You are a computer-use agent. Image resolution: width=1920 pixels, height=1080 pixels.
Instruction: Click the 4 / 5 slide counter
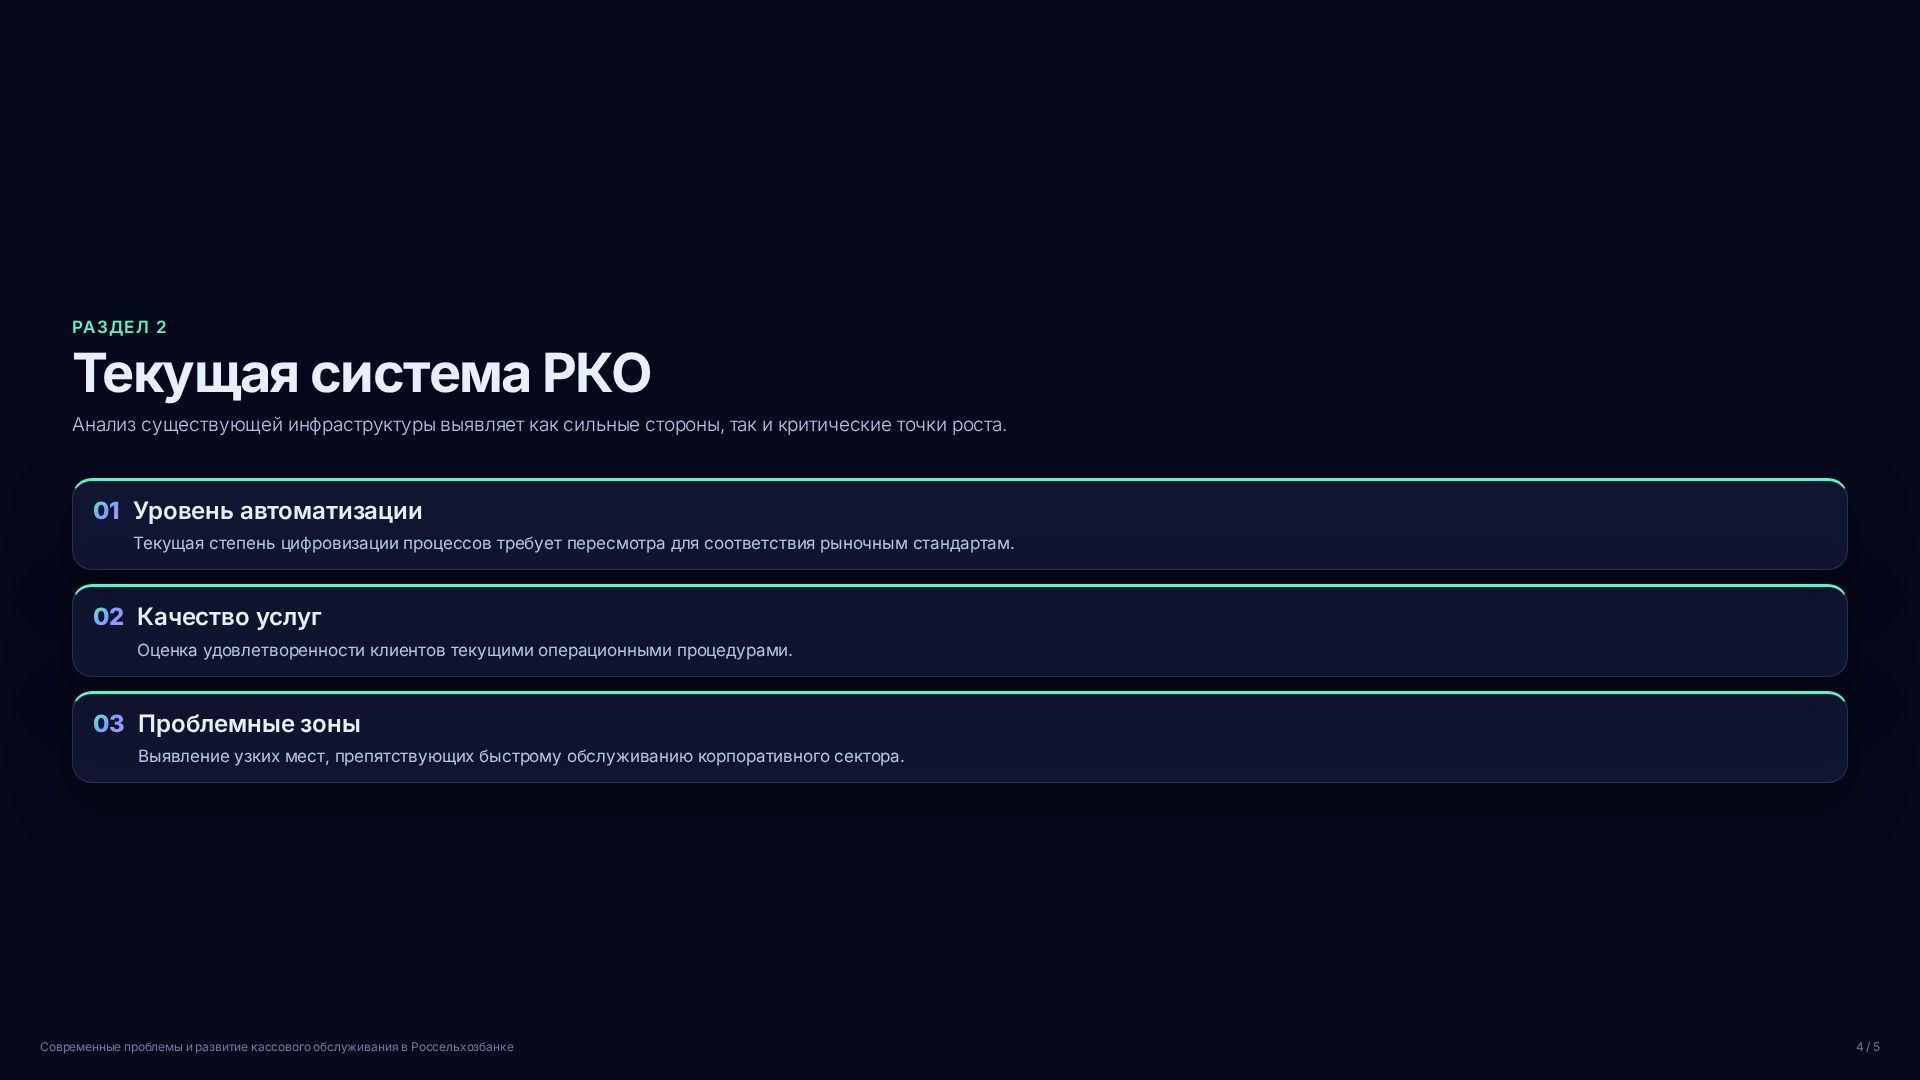(1868, 1047)
